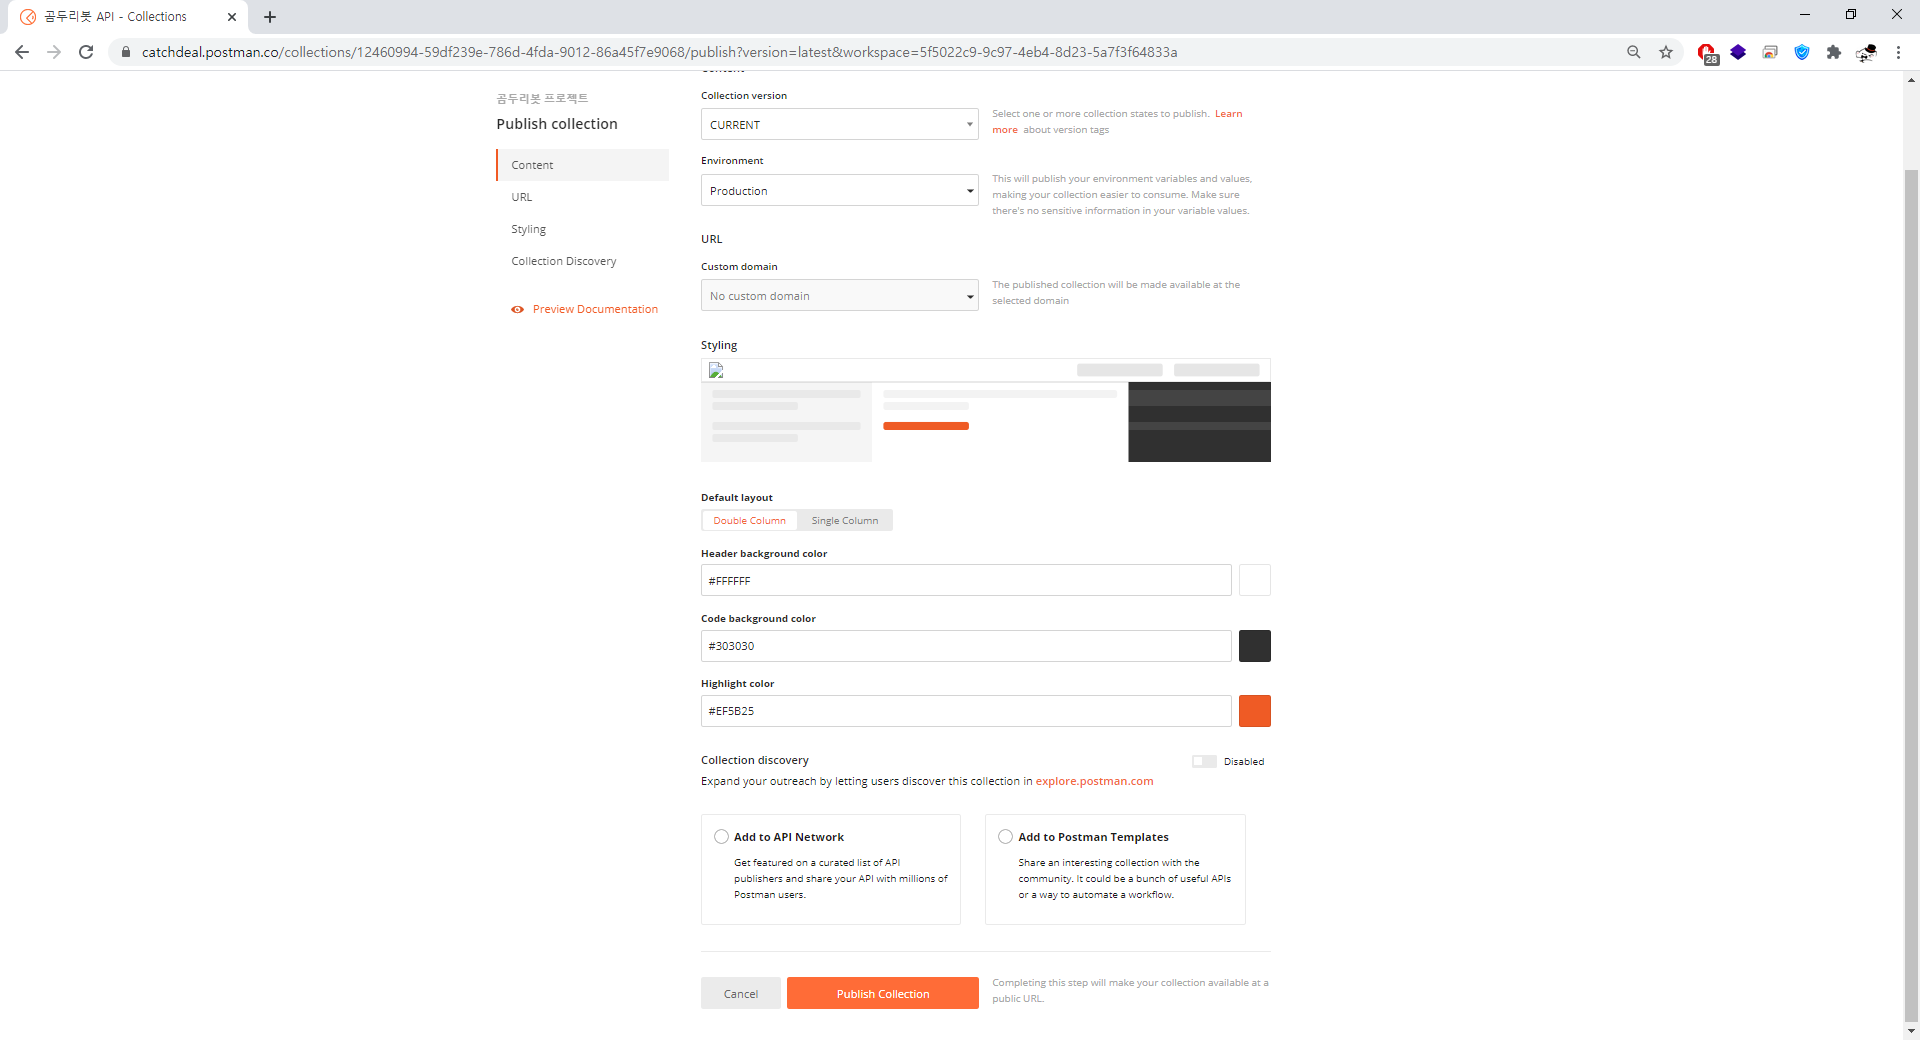Open the zoom magnifier icon in address bar
This screenshot has height=1040, width=1920.
(x=1634, y=52)
